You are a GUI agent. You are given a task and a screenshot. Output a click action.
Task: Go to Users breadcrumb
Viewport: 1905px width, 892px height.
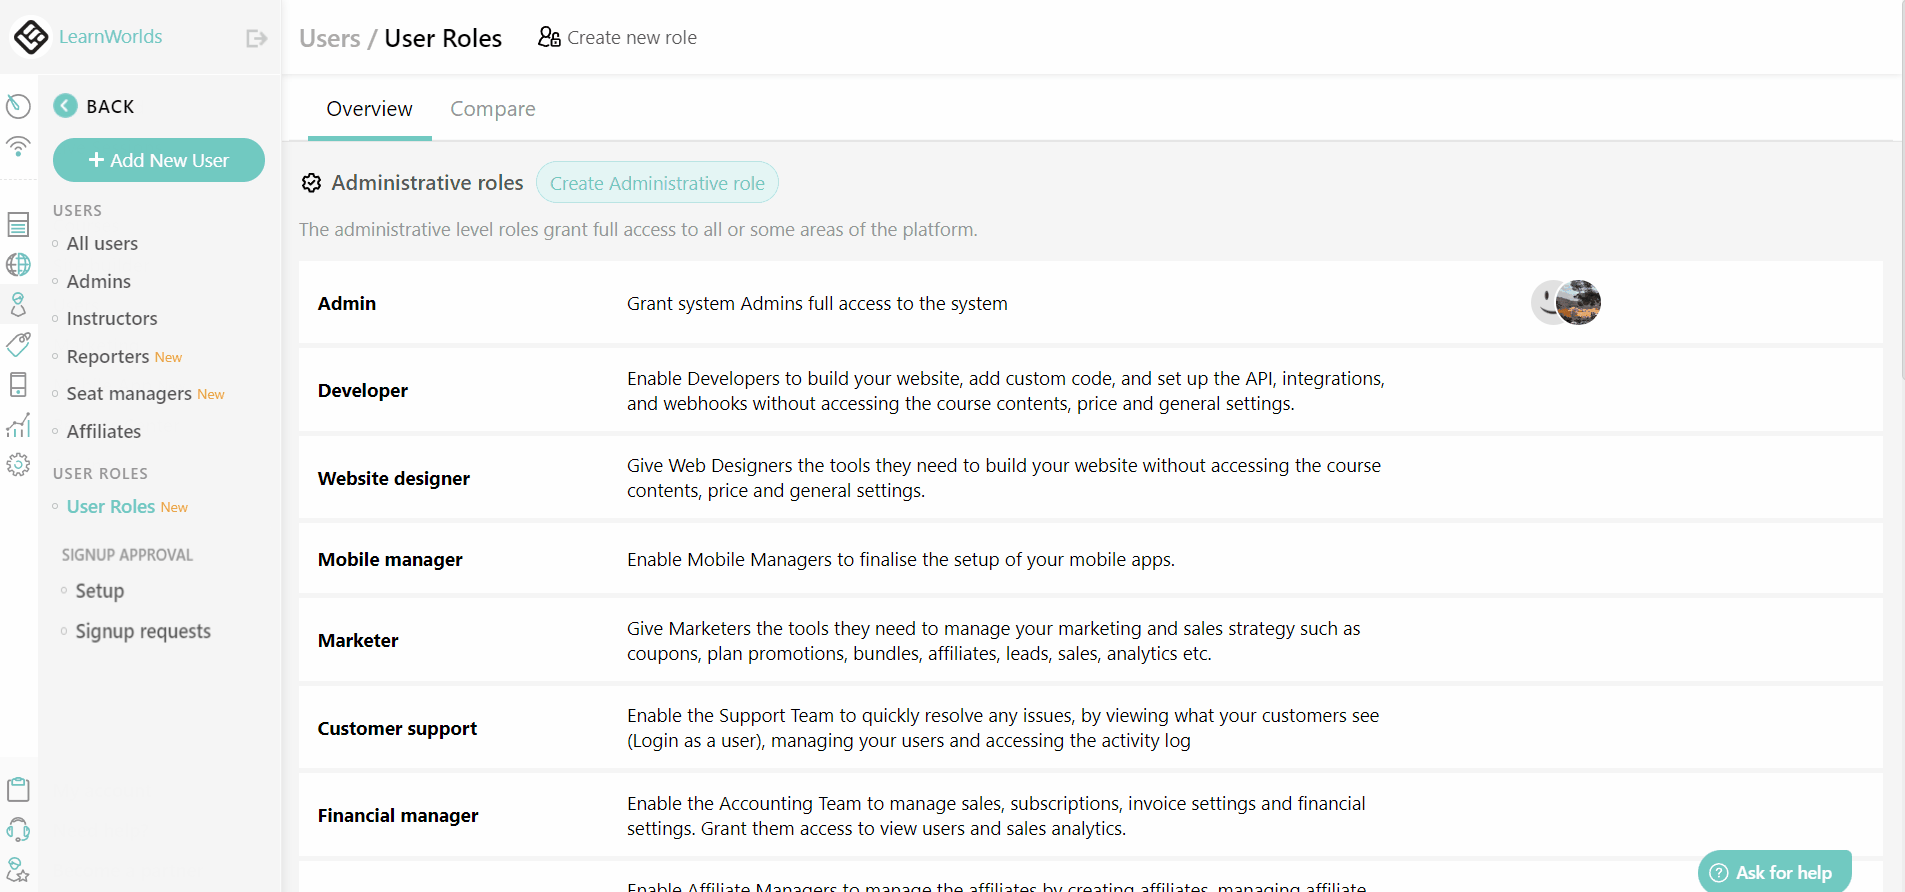[x=330, y=38]
